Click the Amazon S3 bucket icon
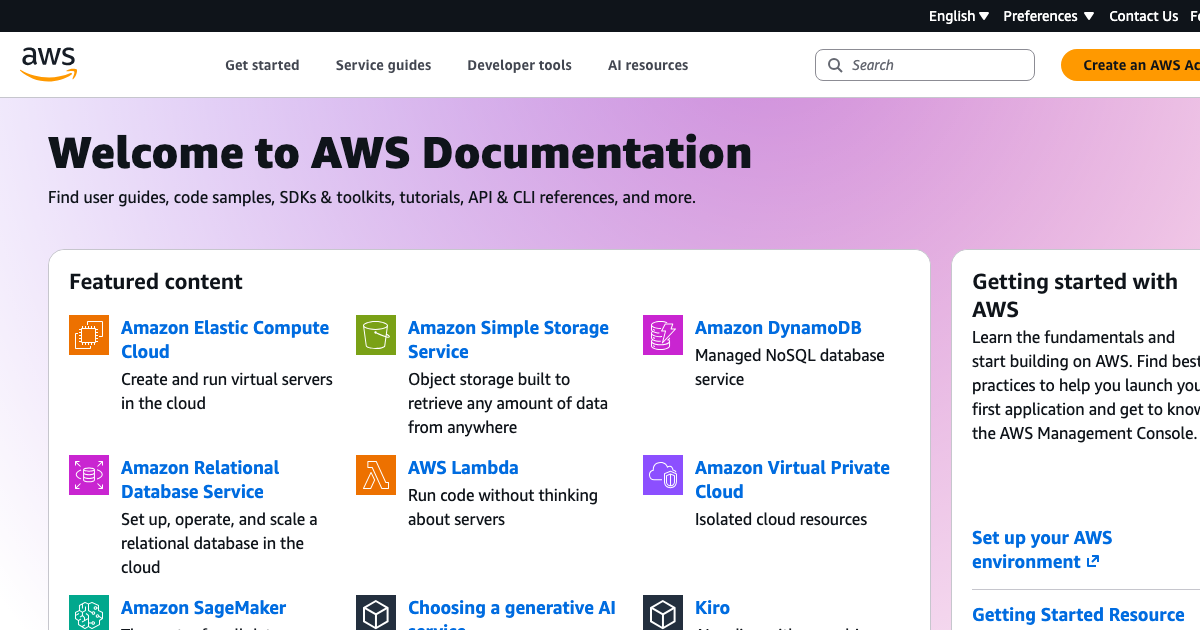Viewport: 1200px width, 630px height. coord(375,335)
